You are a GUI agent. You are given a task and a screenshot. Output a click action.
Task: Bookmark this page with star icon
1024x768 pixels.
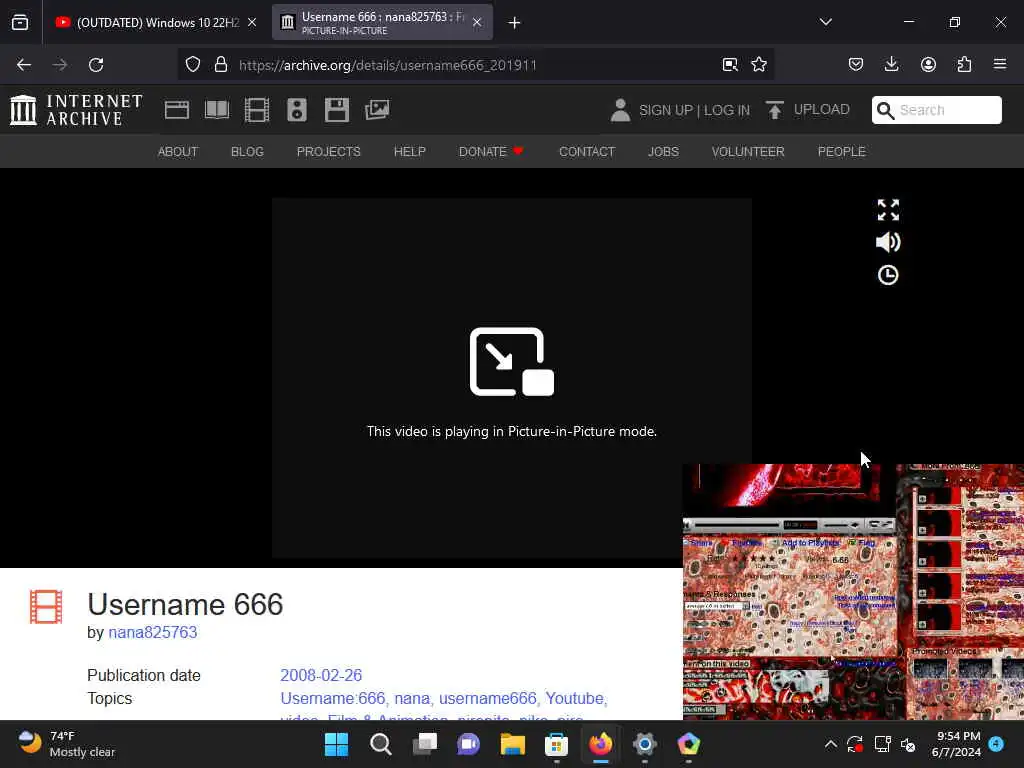click(759, 65)
